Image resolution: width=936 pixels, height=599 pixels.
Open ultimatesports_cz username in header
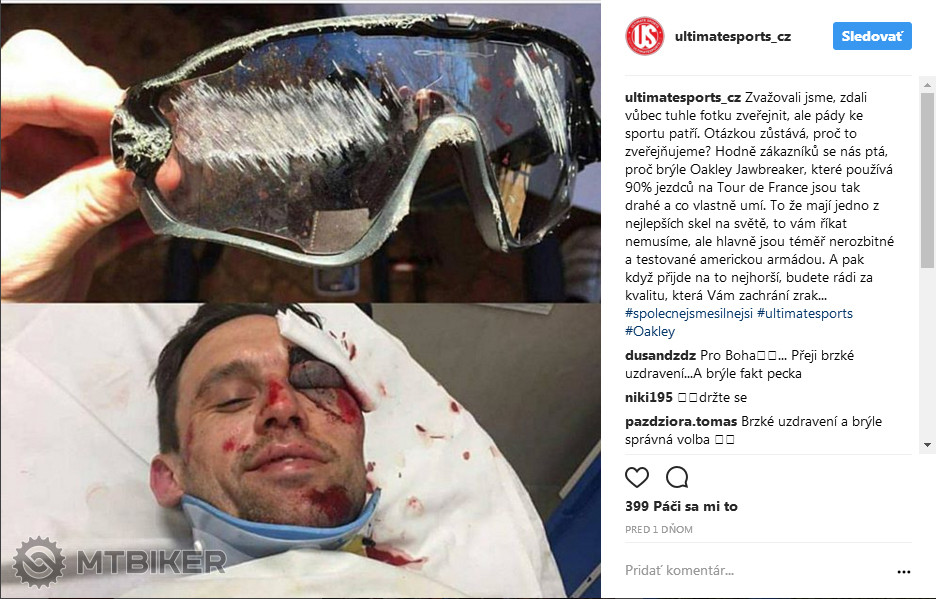click(x=732, y=36)
